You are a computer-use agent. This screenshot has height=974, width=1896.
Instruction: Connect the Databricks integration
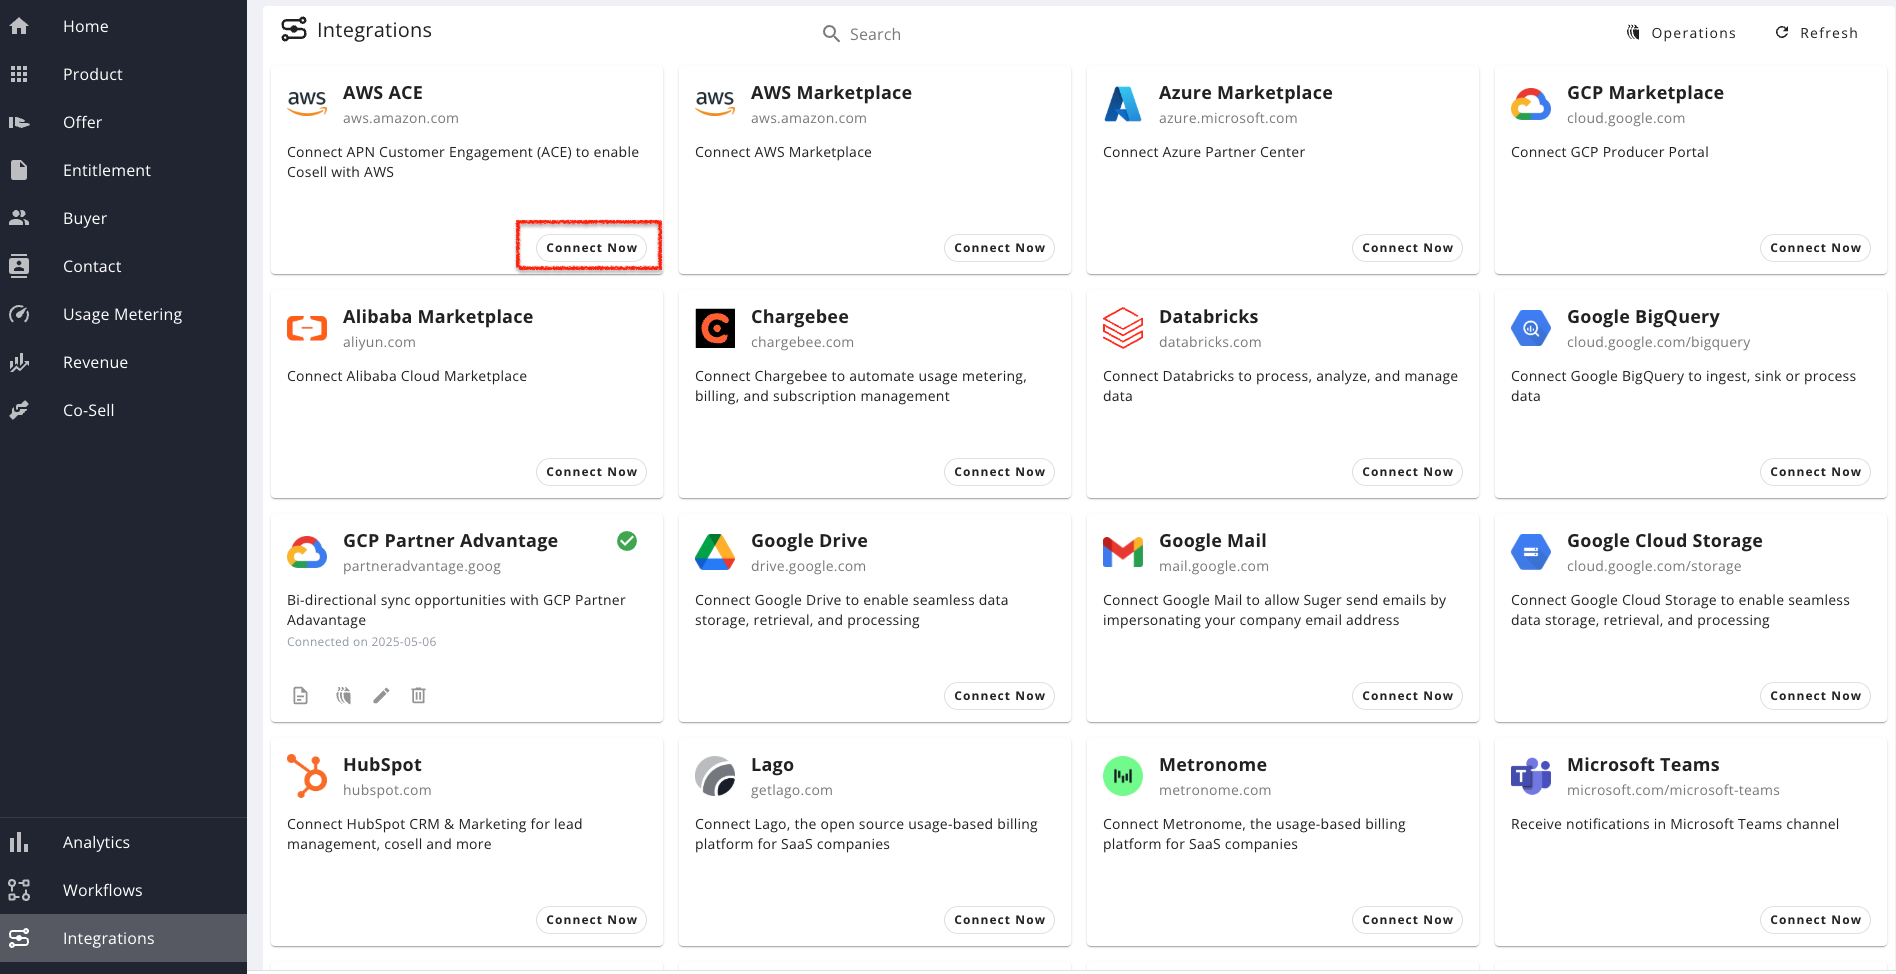click(x=1407, y=472)
